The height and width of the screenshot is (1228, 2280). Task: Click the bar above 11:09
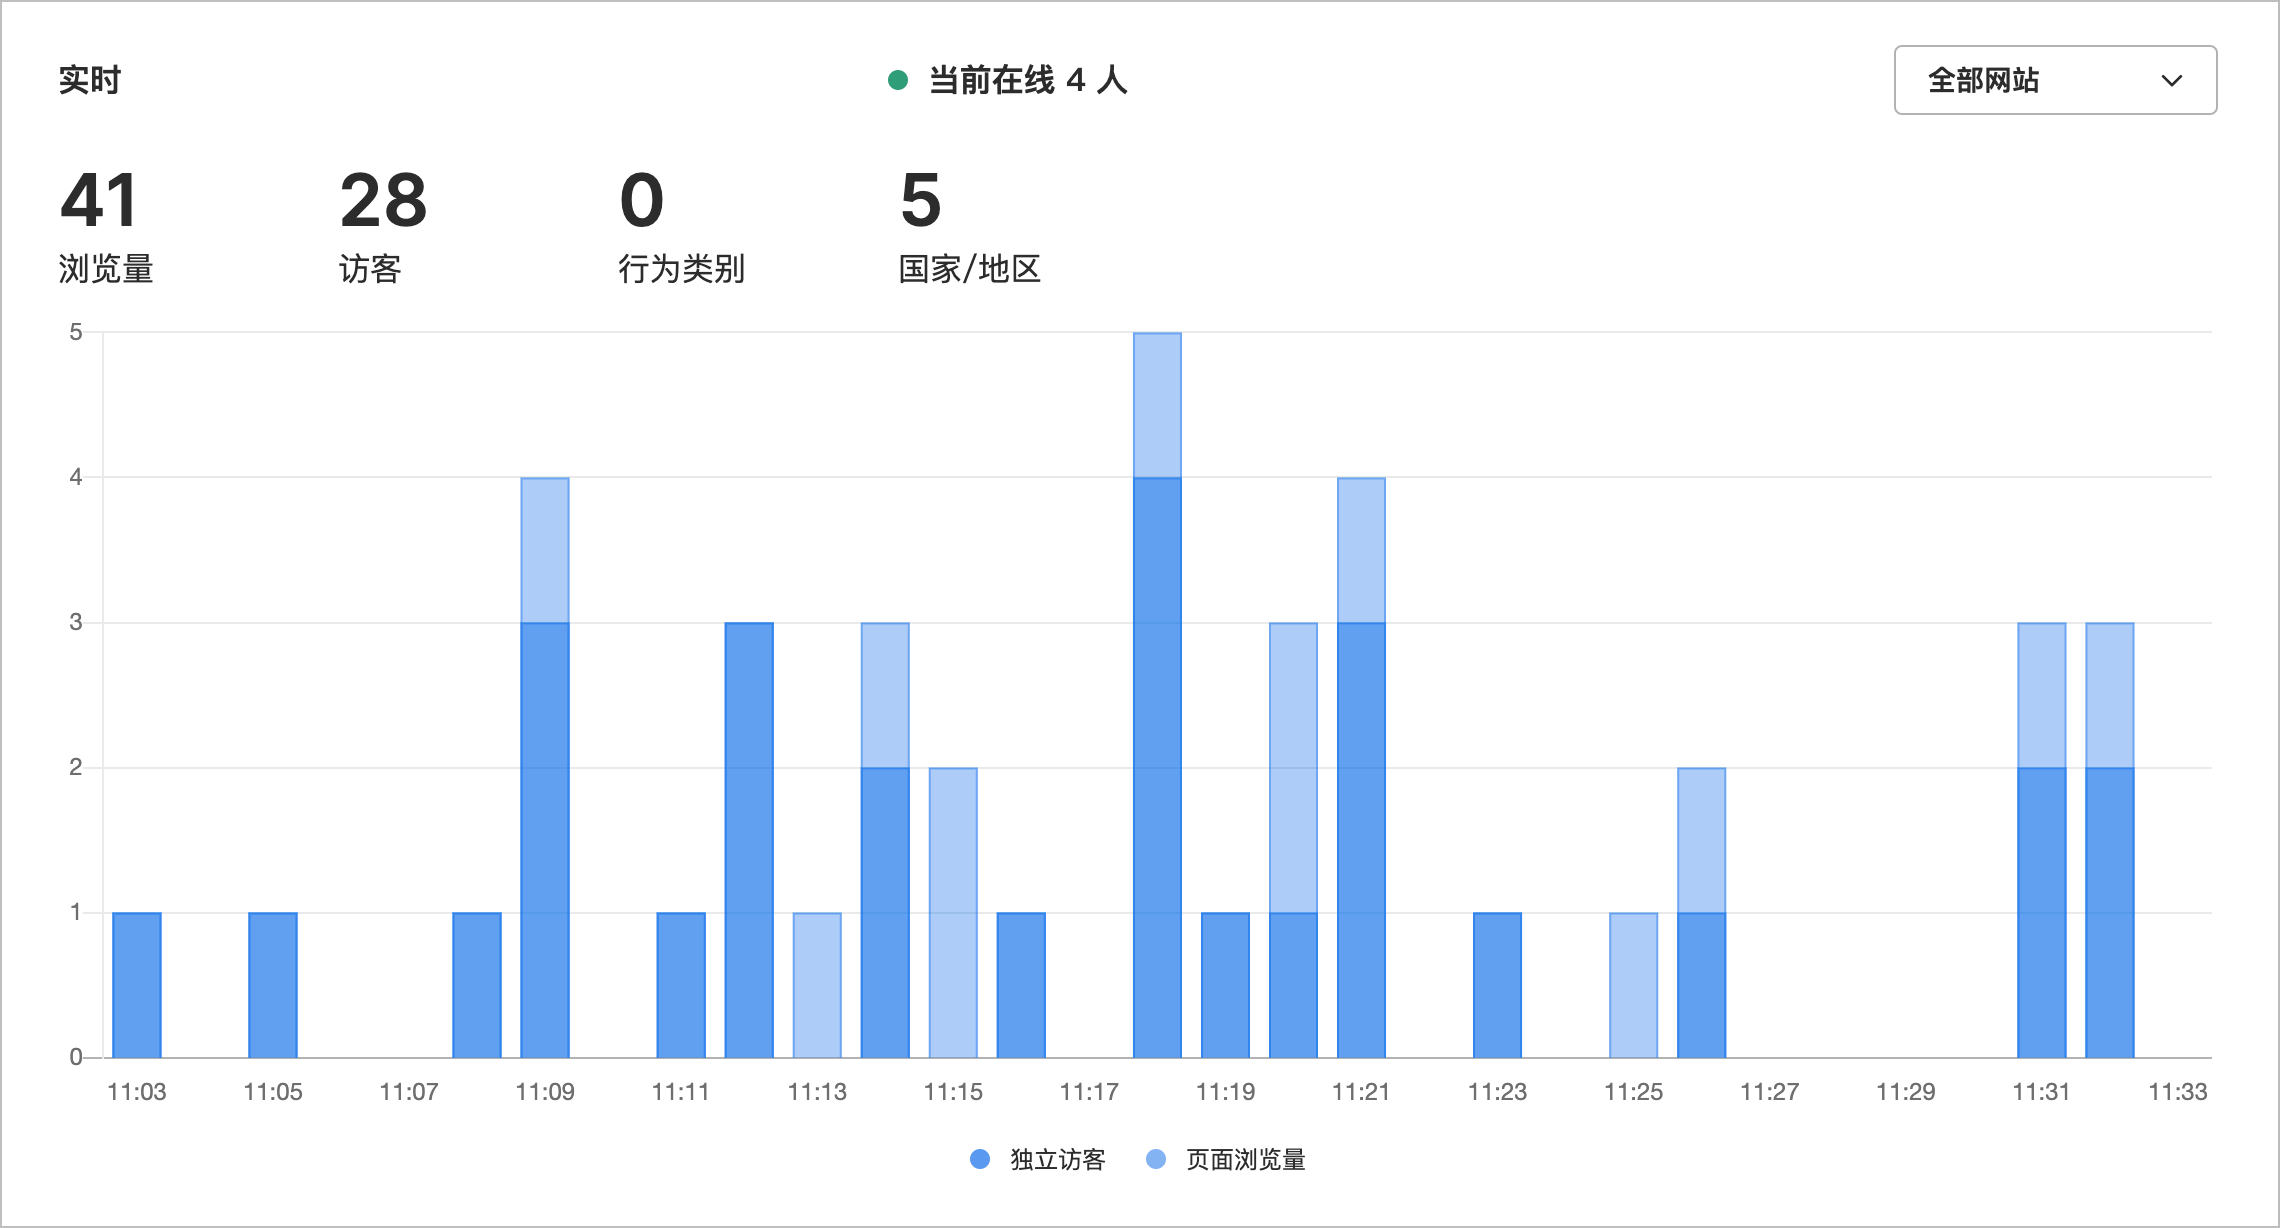545,767
